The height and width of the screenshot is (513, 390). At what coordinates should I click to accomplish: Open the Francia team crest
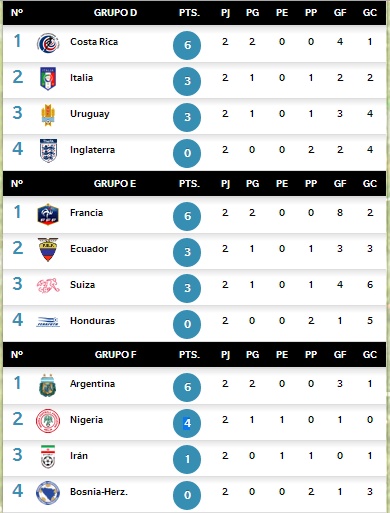pyautogui.click(x=48, y=214)
